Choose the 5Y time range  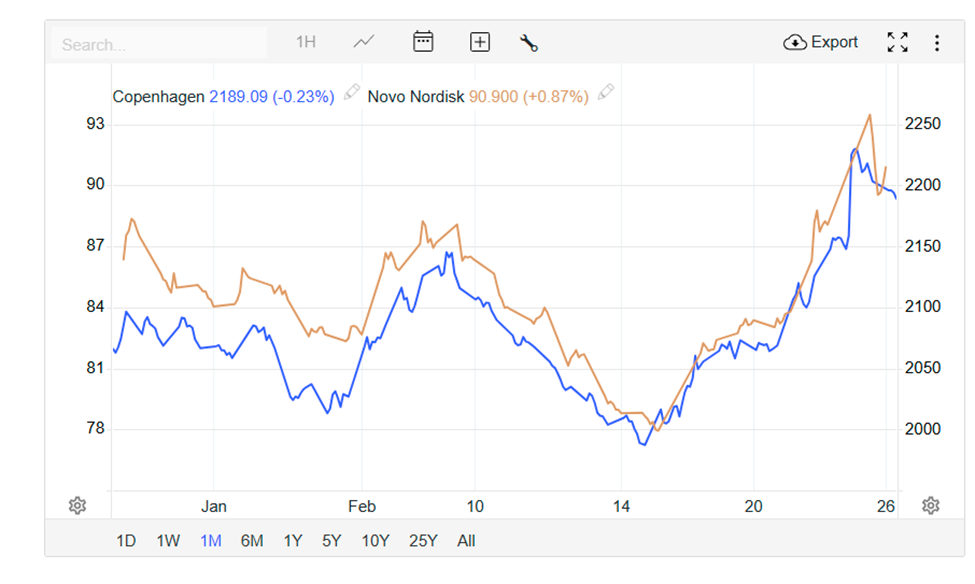331,541
